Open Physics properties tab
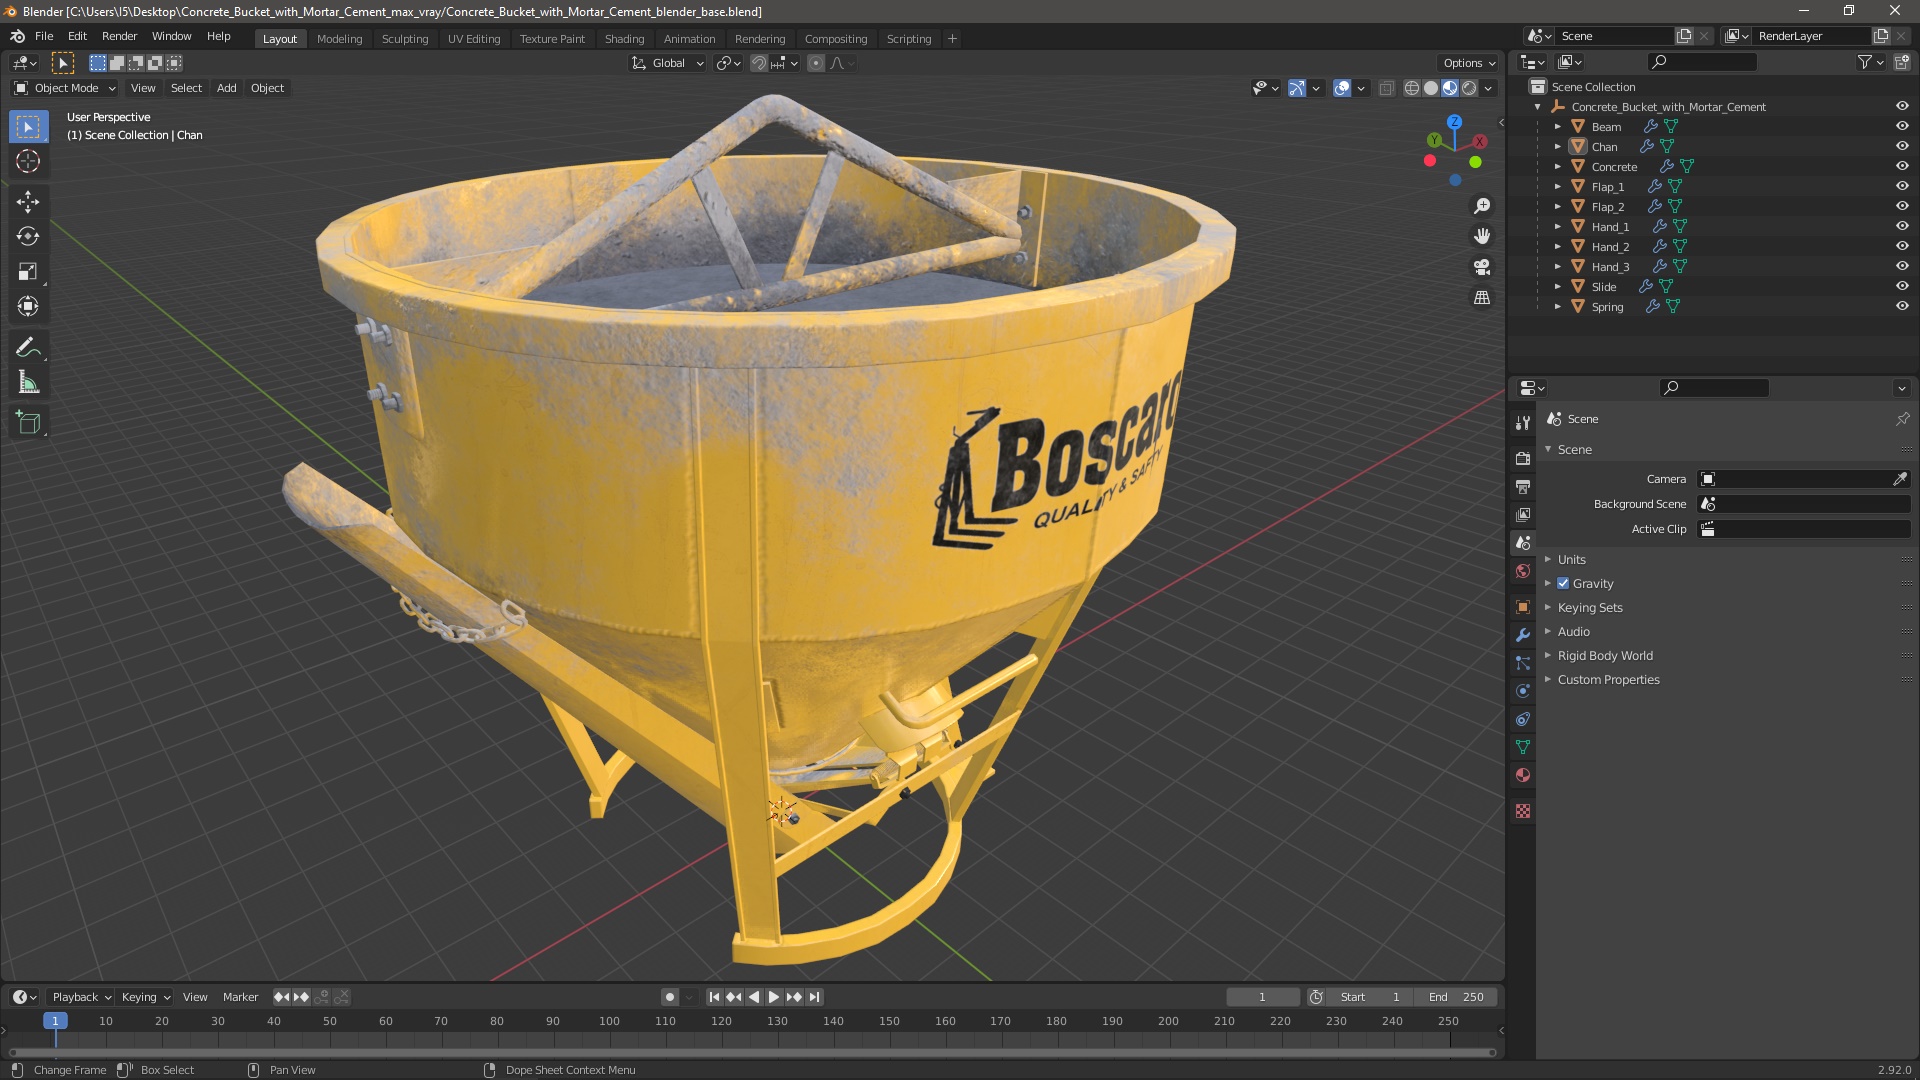The image size is (1920, 1080). tap(1523, 691)
